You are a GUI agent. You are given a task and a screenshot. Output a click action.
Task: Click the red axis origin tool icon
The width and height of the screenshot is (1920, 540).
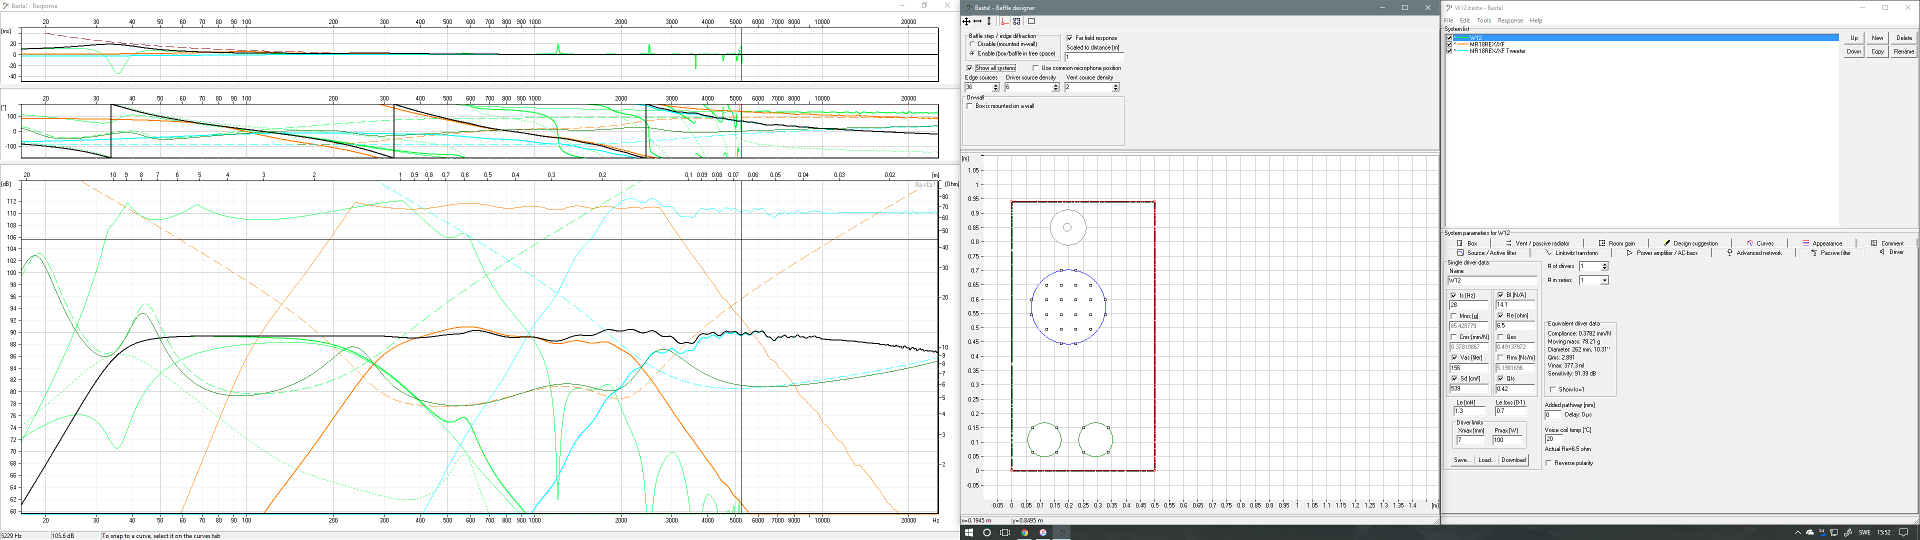coord(1004,21)
